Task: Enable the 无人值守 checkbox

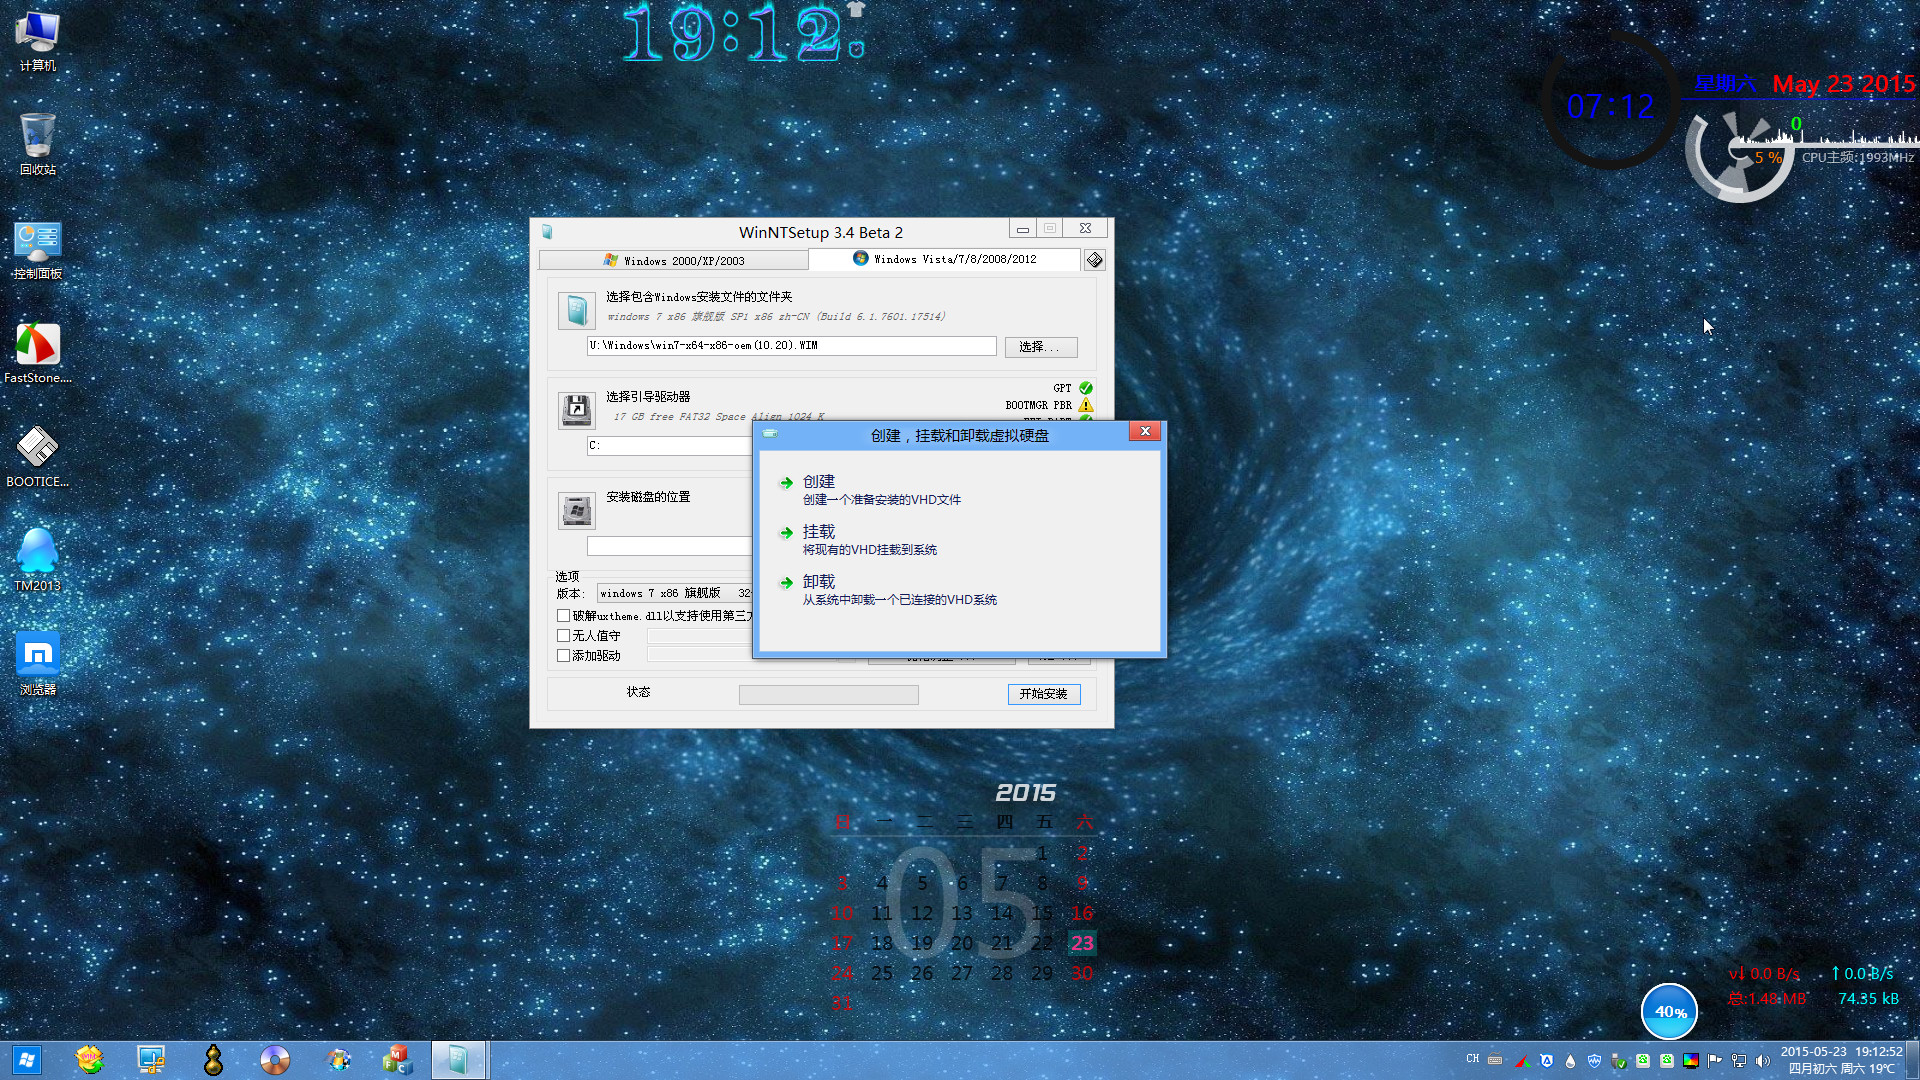Action: tap(564, 636)
